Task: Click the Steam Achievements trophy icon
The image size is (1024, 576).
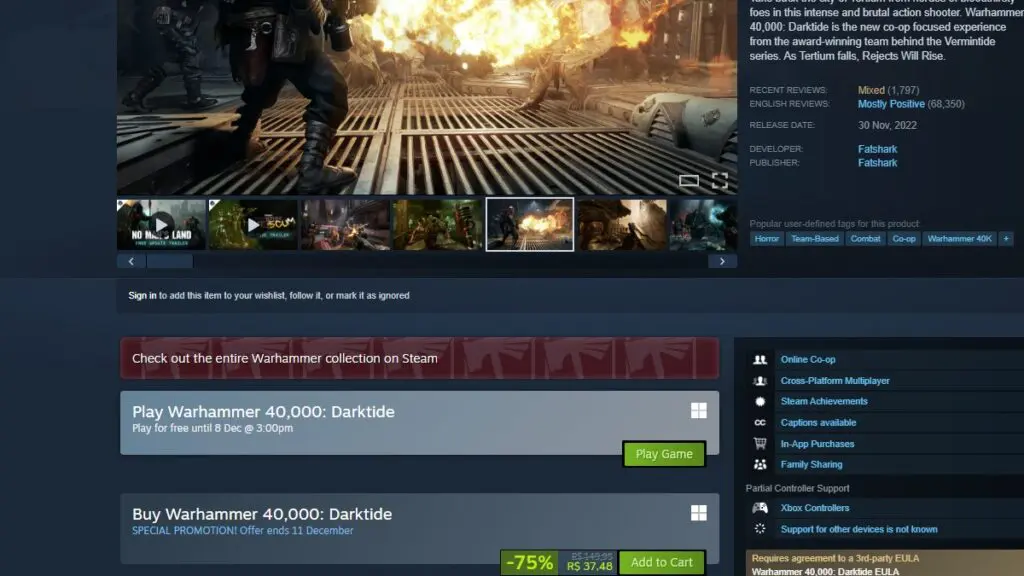Action: click(758, 401)
